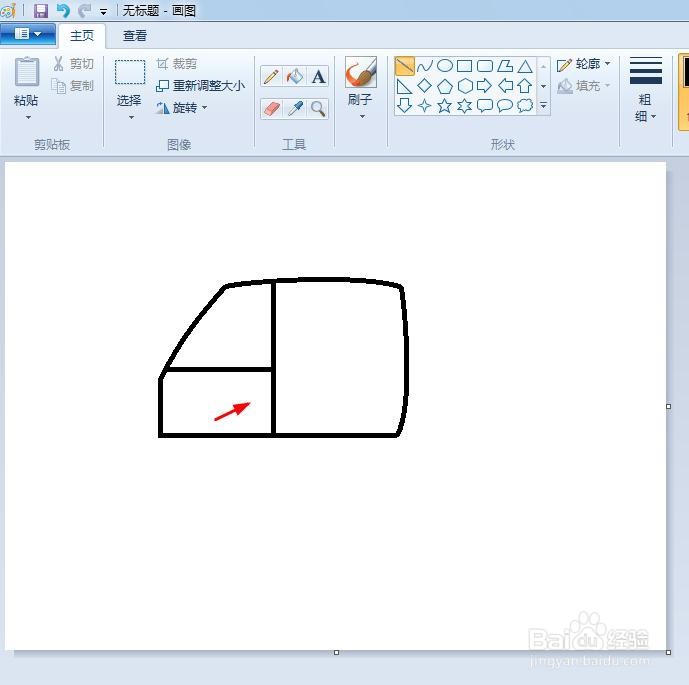Switch to the 查看 tab
This screenshot has height=685, width=689.
[134, 36]
